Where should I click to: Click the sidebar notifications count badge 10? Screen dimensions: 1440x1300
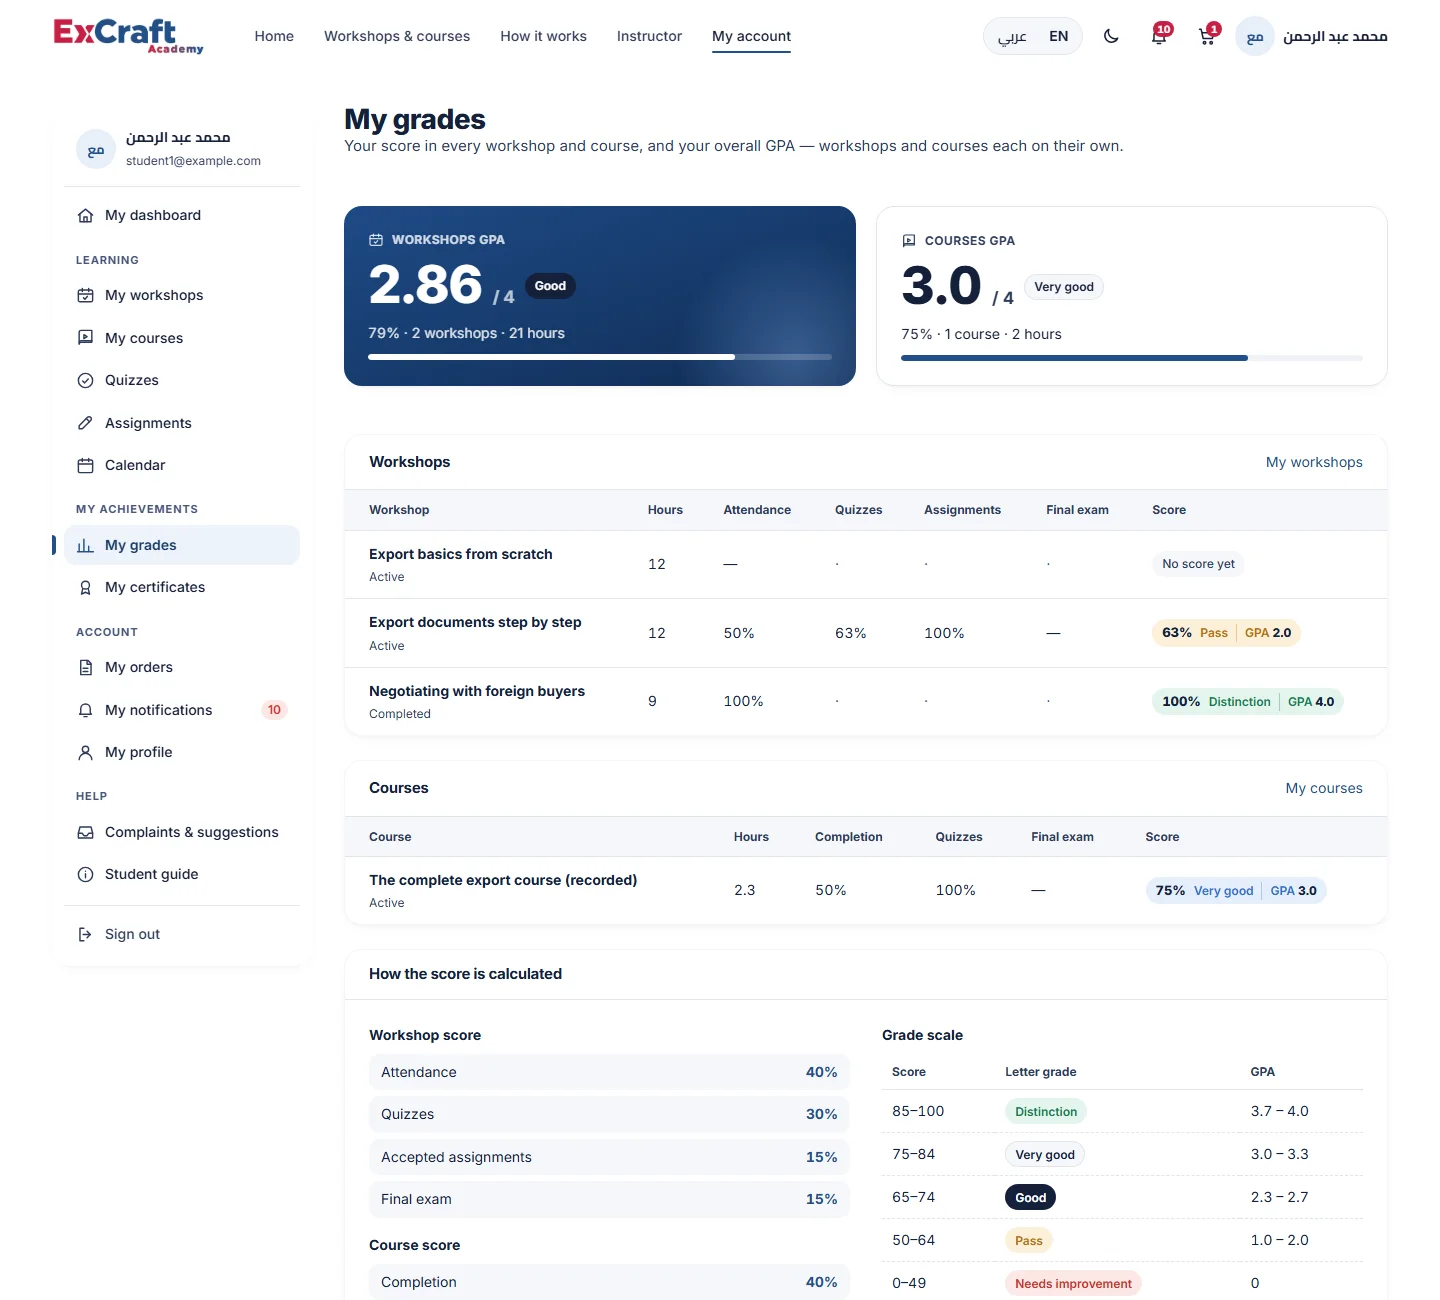(274, 710)
